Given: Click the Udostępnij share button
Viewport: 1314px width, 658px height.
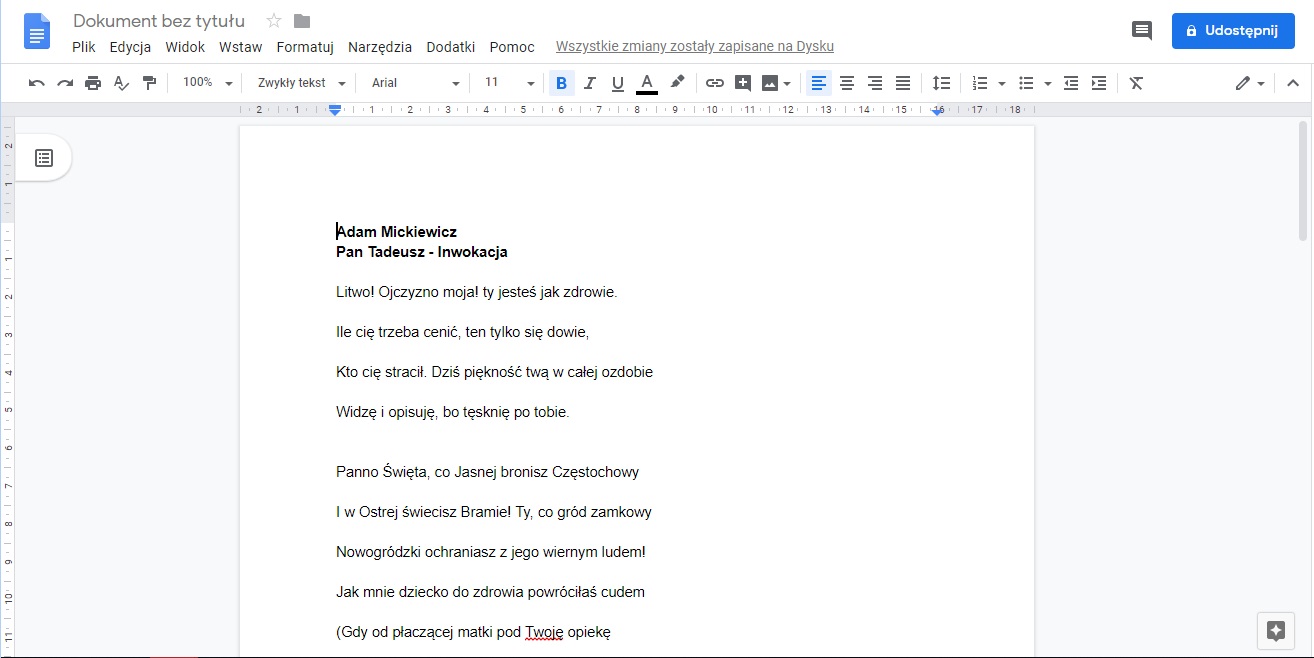Looking at the screenshot, I should coord(1231,30).
